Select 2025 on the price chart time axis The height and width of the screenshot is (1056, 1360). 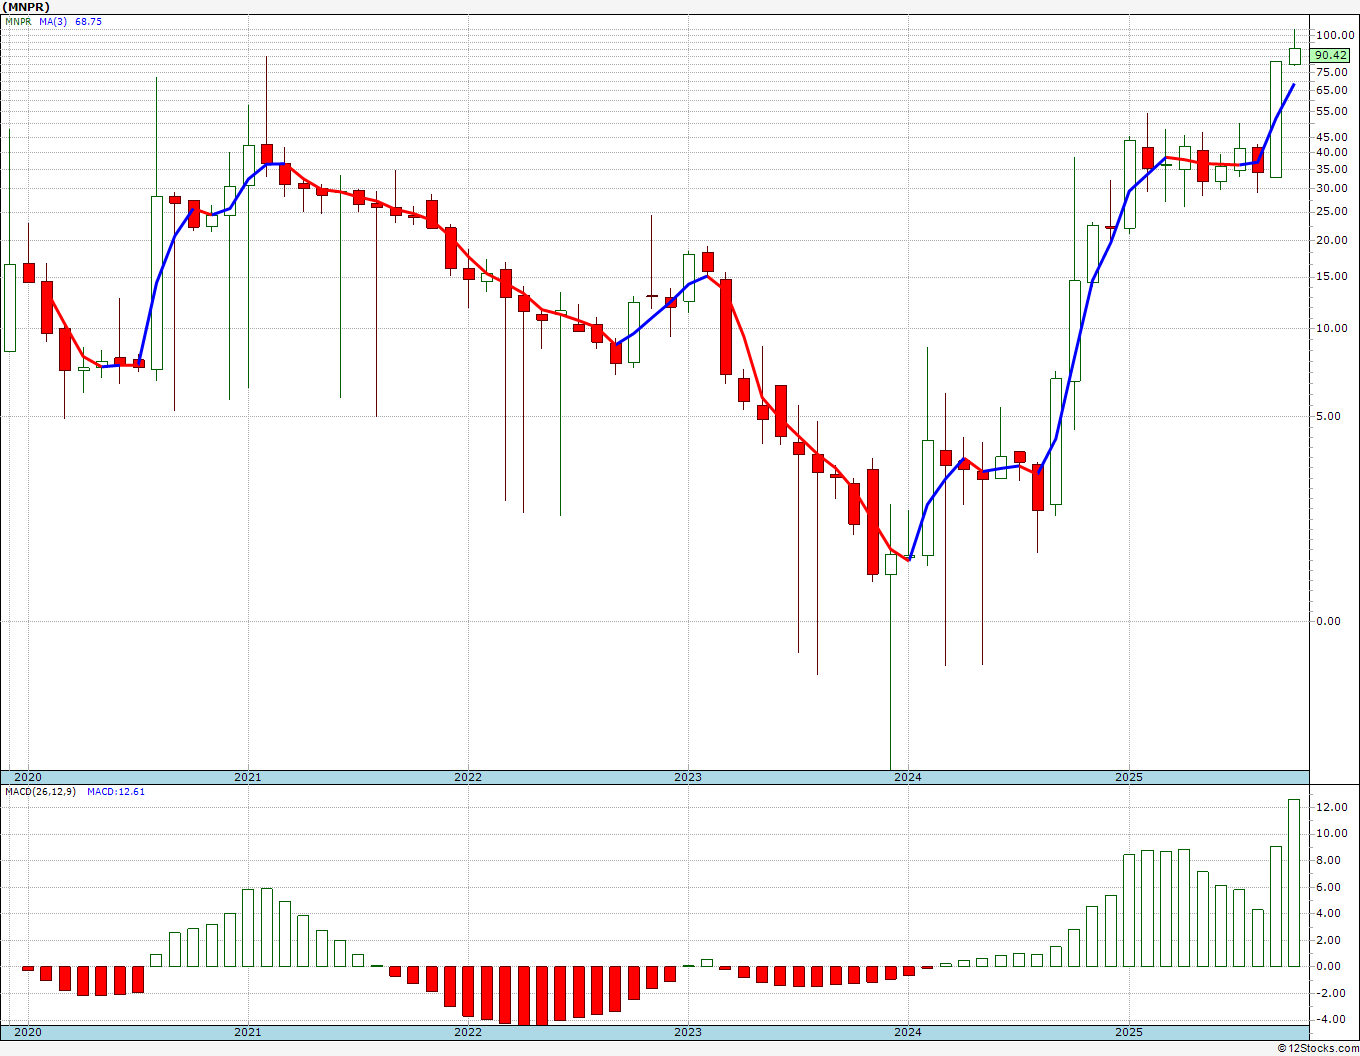point(1129,777)
